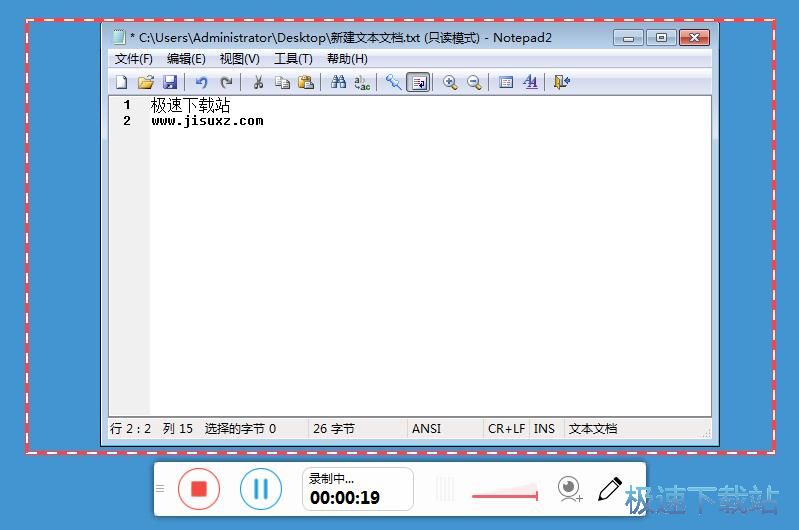Open Find with the binoculars icon
Screen dimensions: 799x530
click(338, 82)
